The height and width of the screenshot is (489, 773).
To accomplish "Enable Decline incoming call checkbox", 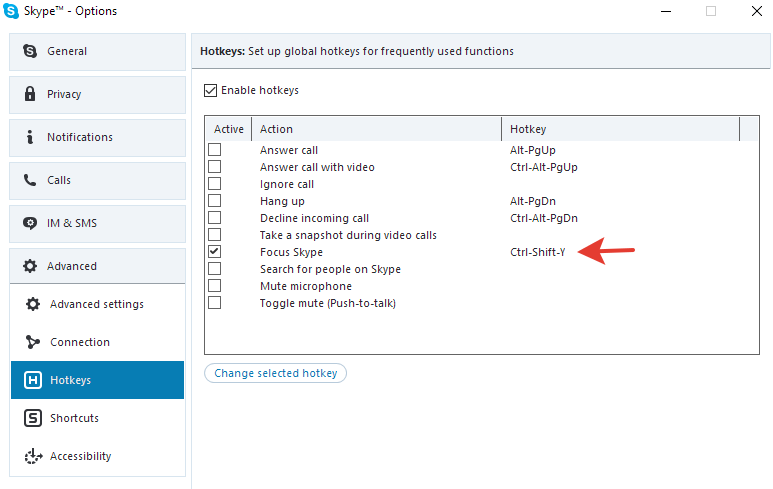I will tap(214, 217).
